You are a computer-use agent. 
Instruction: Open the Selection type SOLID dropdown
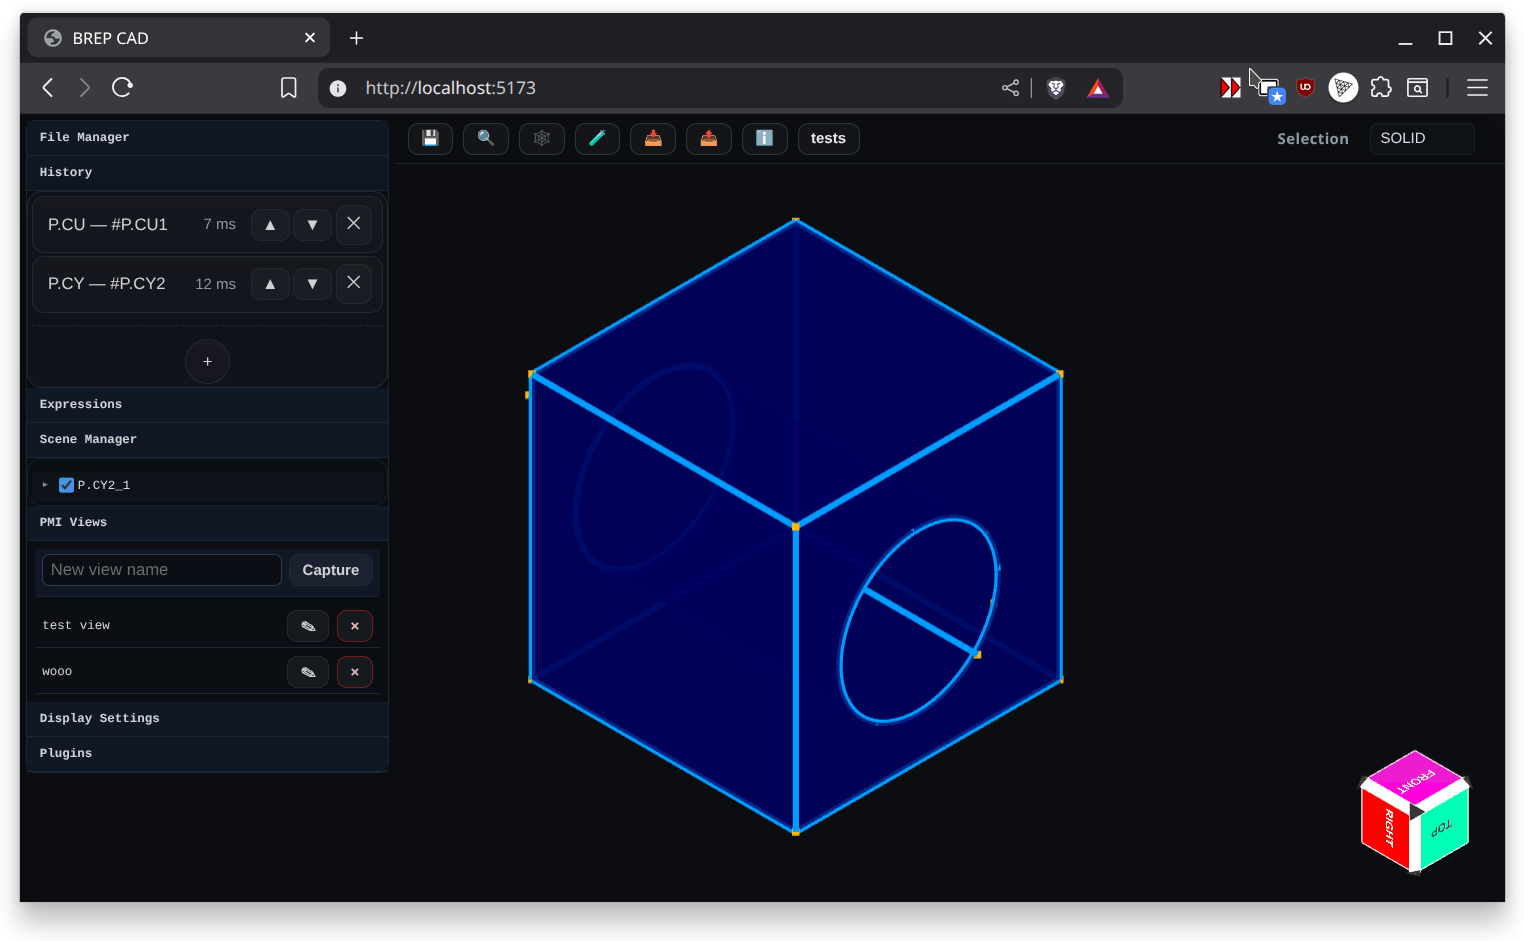click(1421, 138)
